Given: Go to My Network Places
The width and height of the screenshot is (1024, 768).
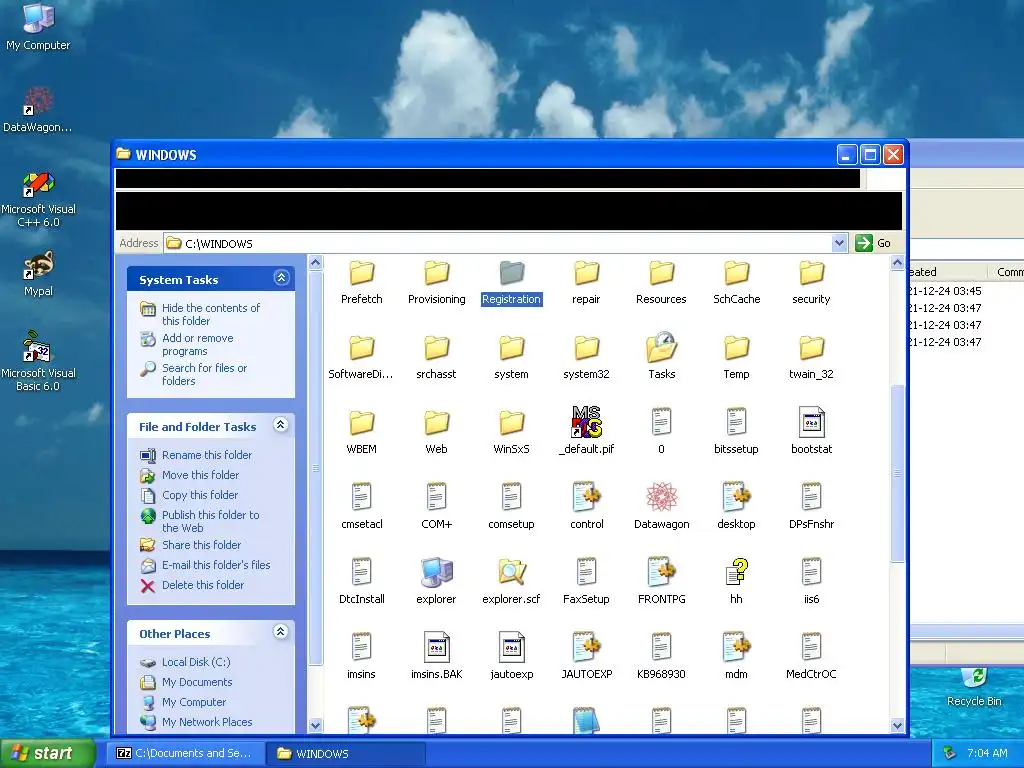Looking at the screenshot, I should (x=206, y=722).
